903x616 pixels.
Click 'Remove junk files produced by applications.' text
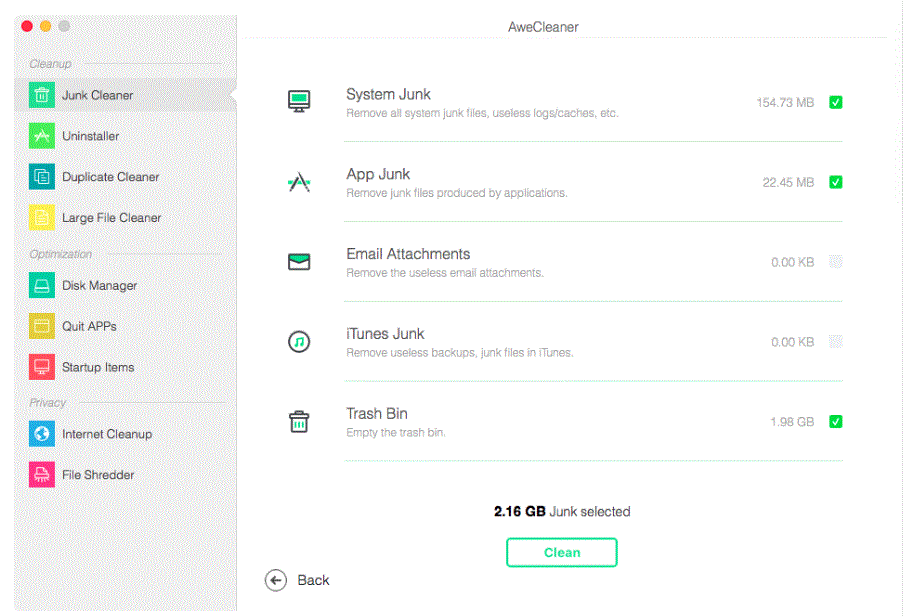tap(457, 193)
